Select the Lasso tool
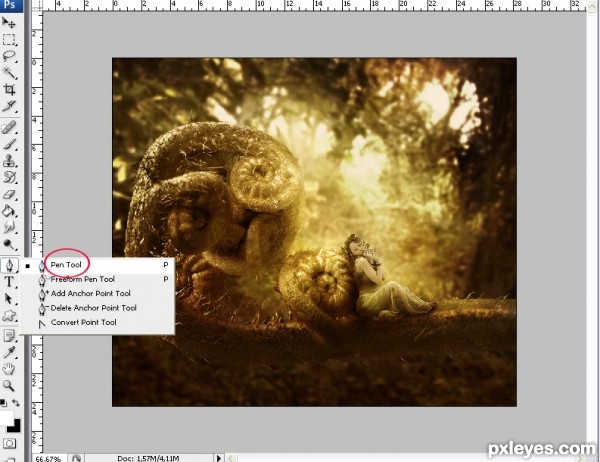Screen dimensions: 600x462 [9, 56]
